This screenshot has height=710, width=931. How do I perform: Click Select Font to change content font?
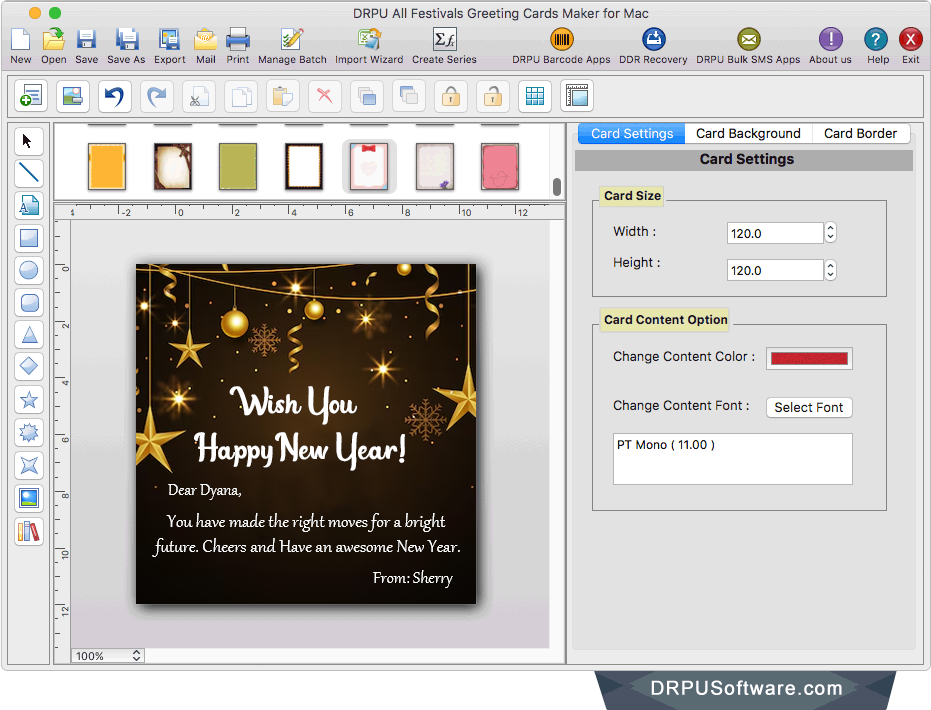click(809, 407)
